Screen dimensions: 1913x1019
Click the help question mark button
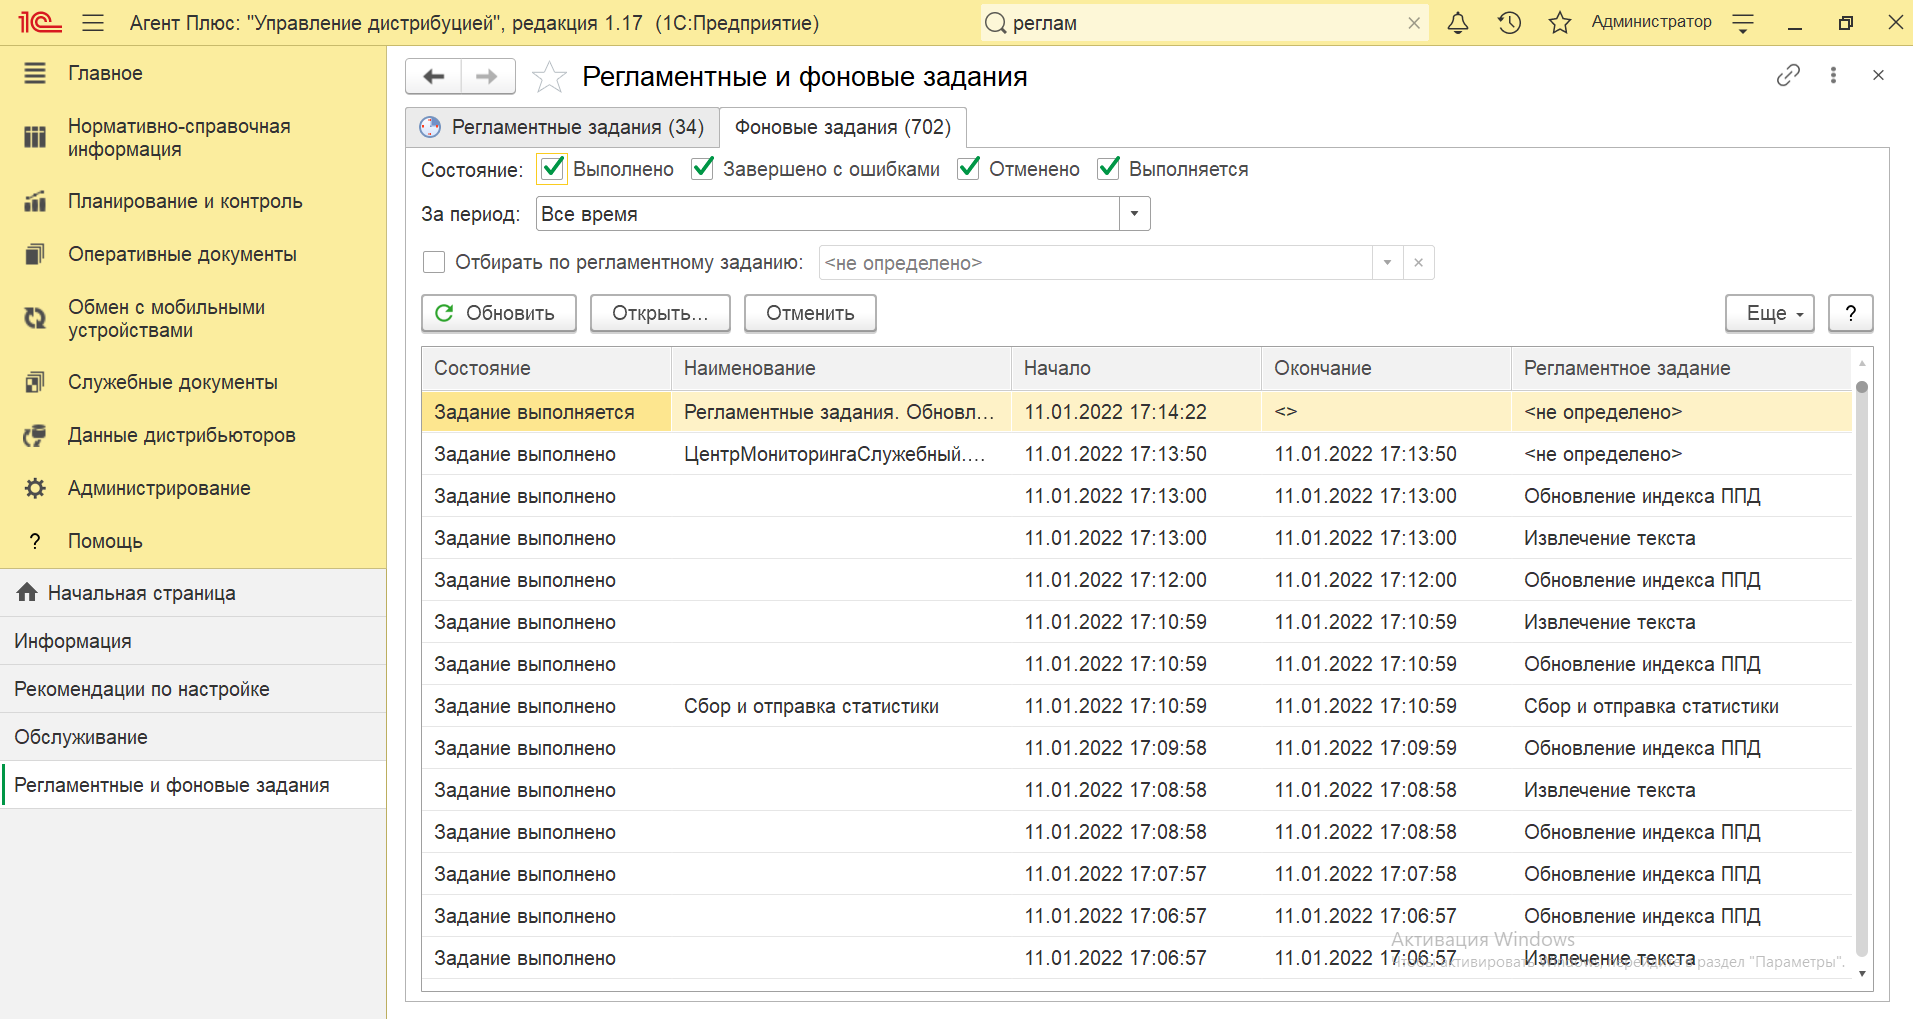1850,313
